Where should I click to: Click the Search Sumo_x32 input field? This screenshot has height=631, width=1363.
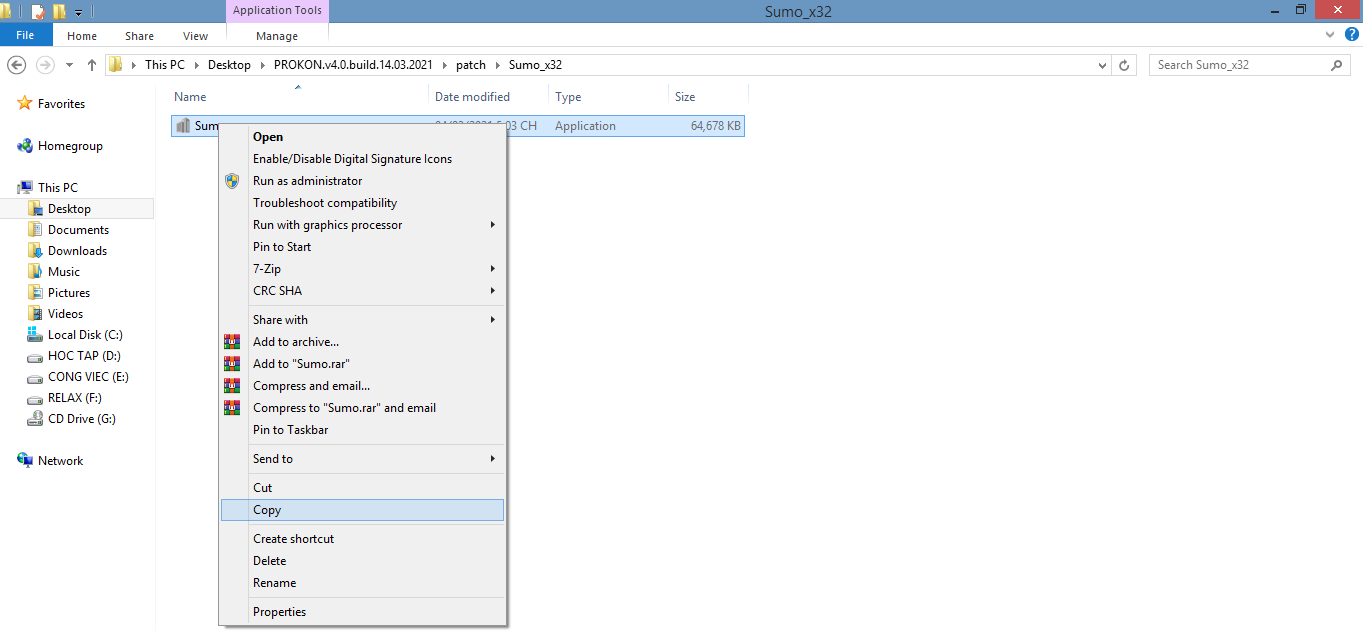[1238, 65]
